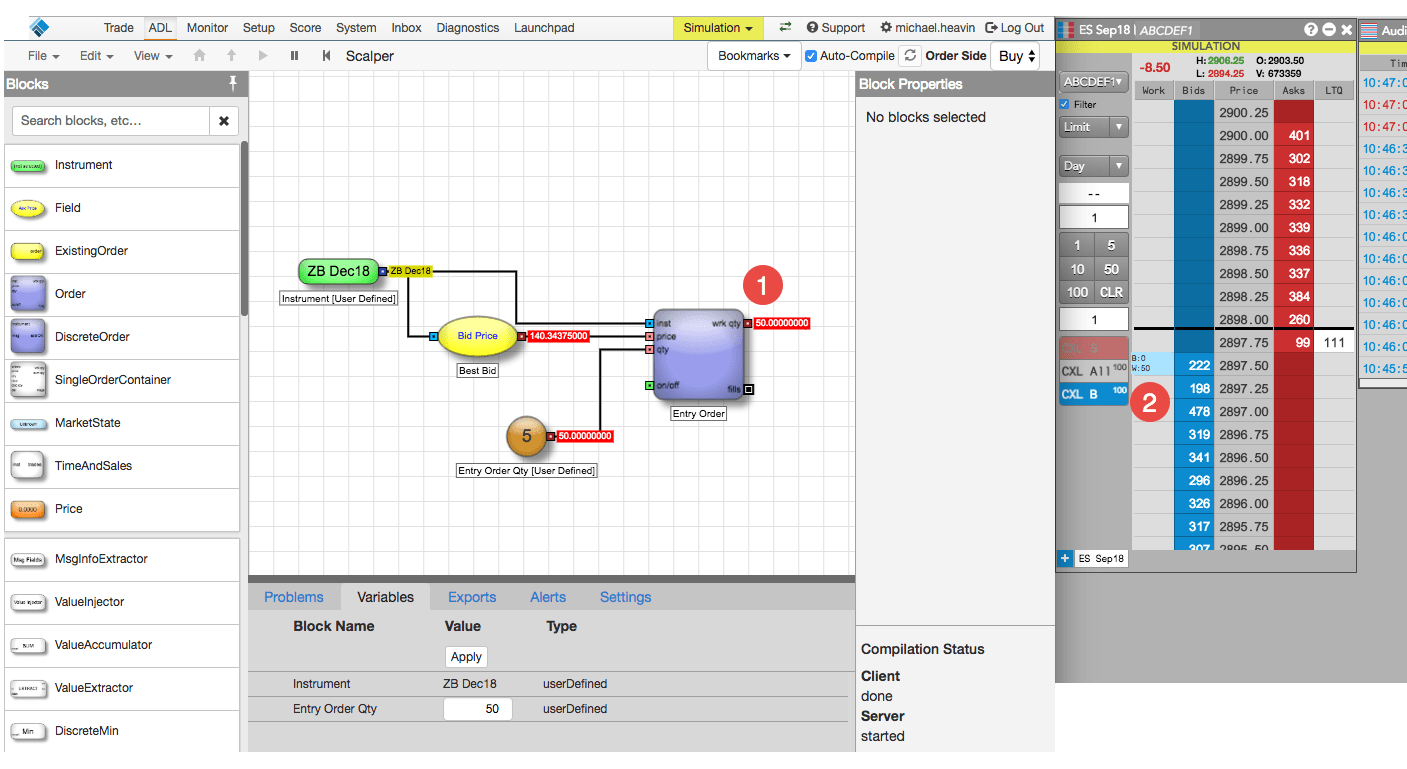This screenshot has width=1407, height=769.
Task: Click the Apply button in Variables
Action: click(467, 657)
